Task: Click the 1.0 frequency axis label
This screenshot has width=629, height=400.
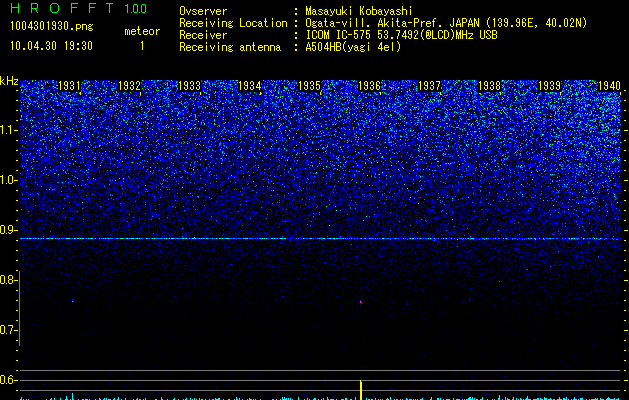Action: [8, 181]
